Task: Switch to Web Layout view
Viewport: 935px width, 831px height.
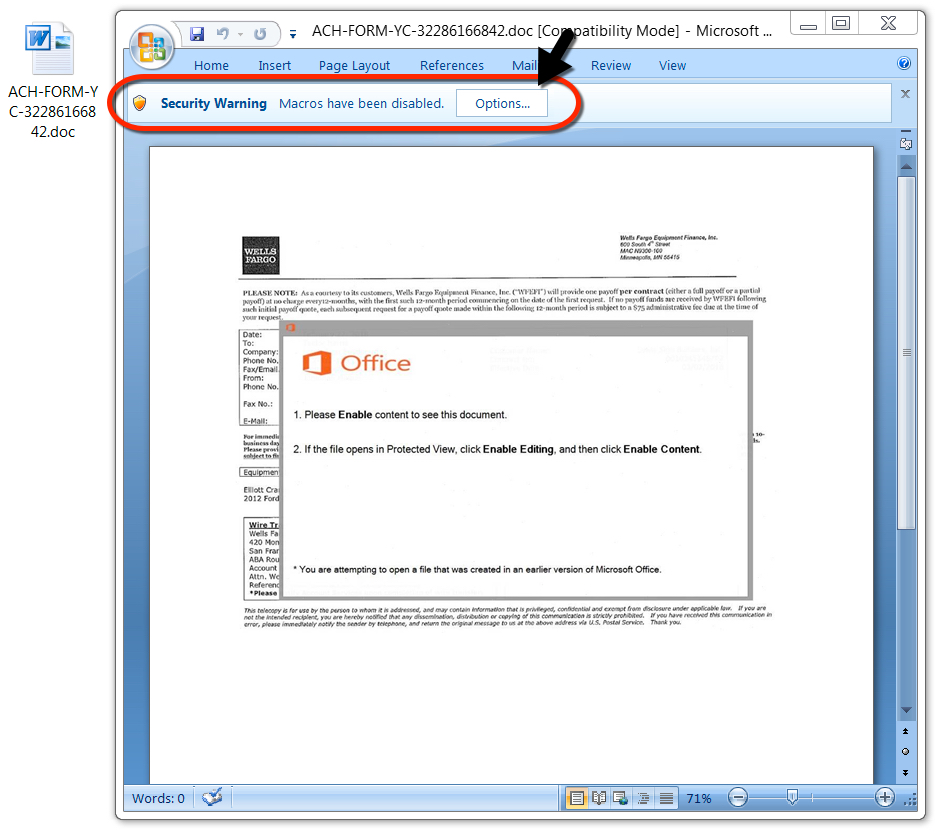Action: point(621,798)
